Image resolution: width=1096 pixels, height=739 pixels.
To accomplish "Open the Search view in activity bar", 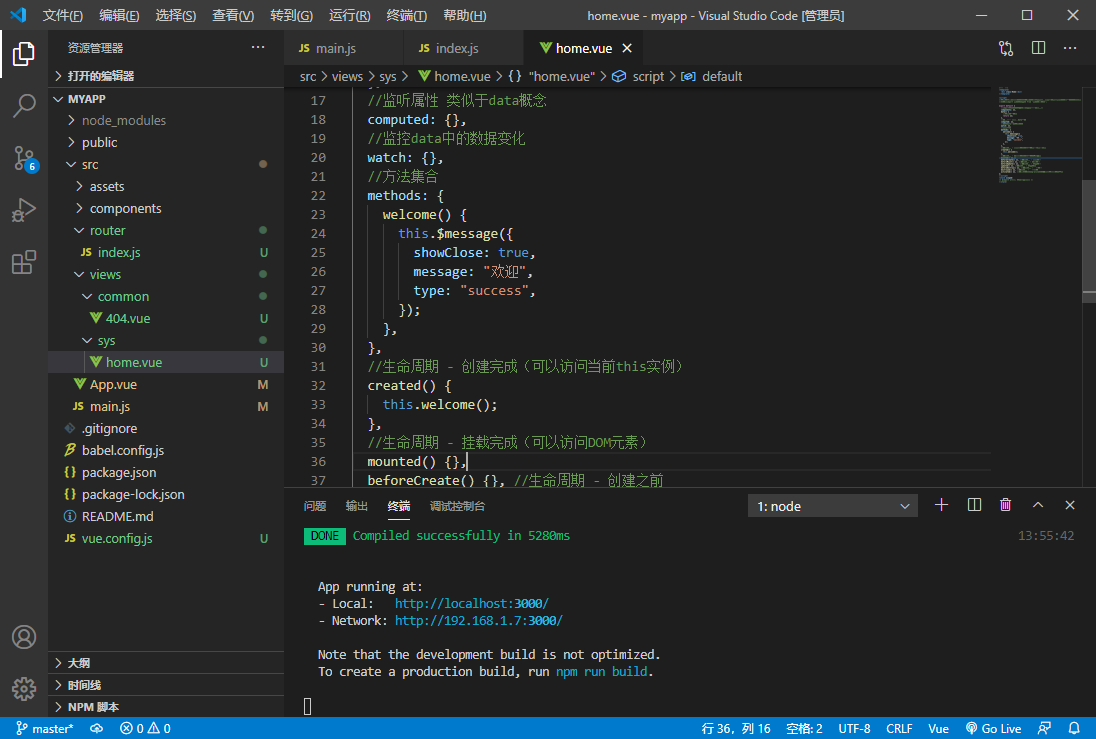I will coord(24,106).
